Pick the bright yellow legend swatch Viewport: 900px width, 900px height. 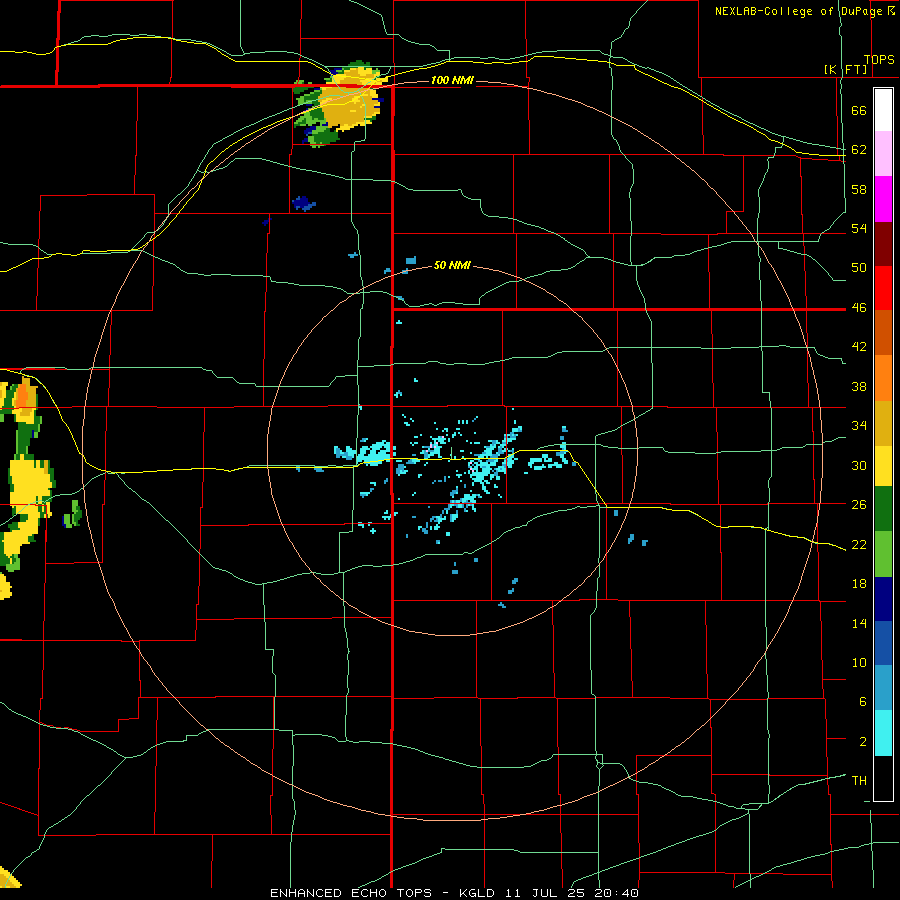[x=883, y=466]
